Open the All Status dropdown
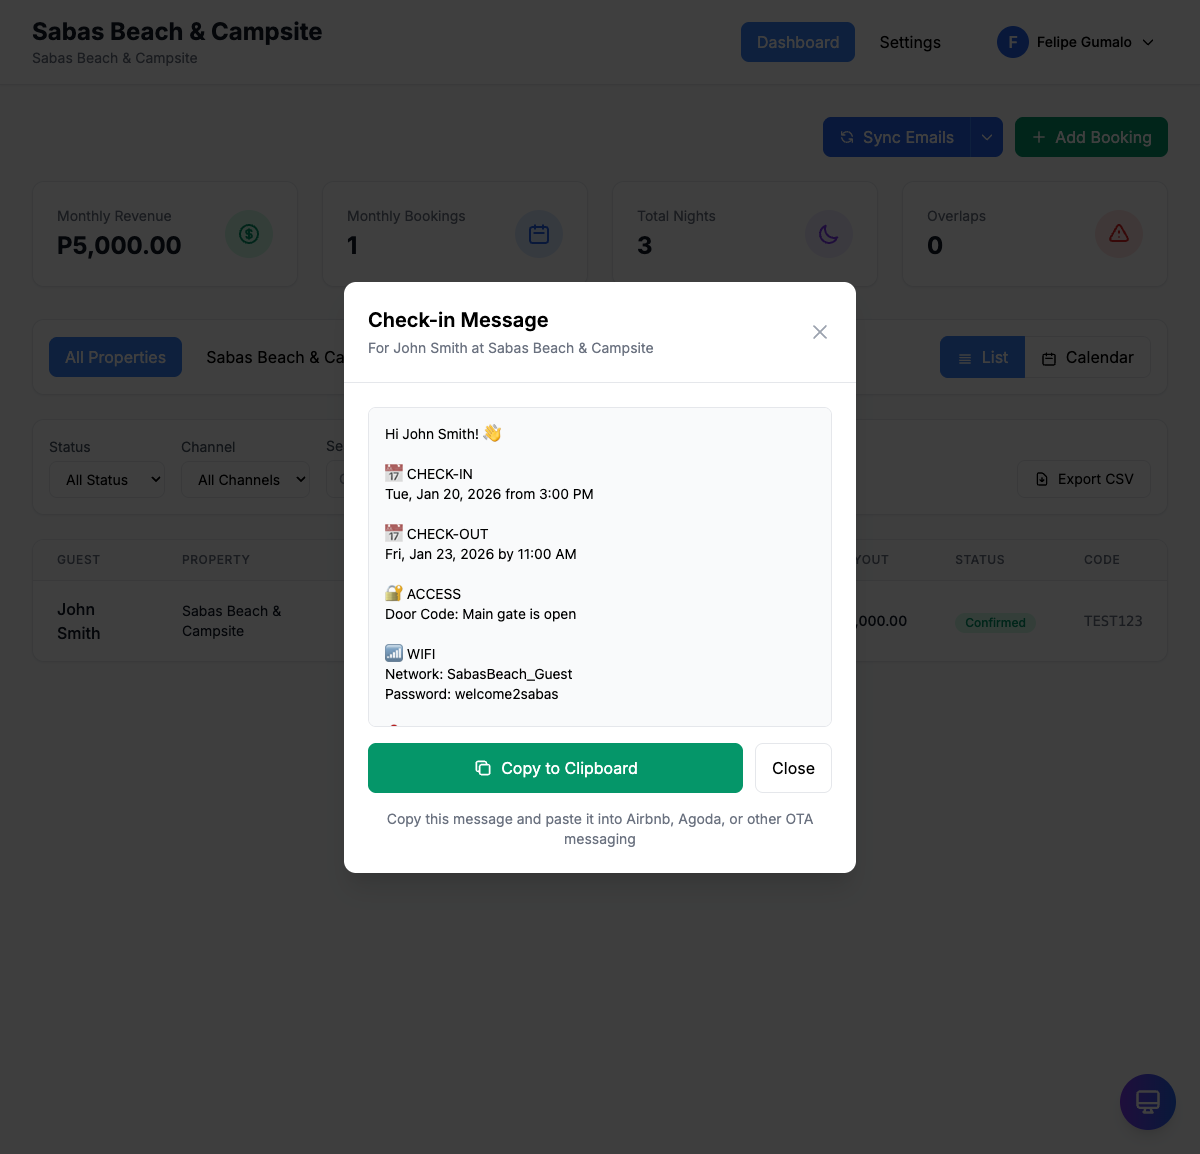The width and height of the screenshot is (1200, 1154). [x=107, y=480]
